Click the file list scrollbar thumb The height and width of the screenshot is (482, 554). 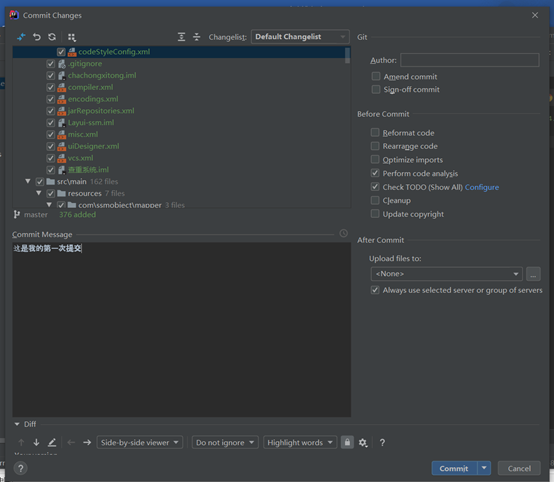(x=348, y=55)
